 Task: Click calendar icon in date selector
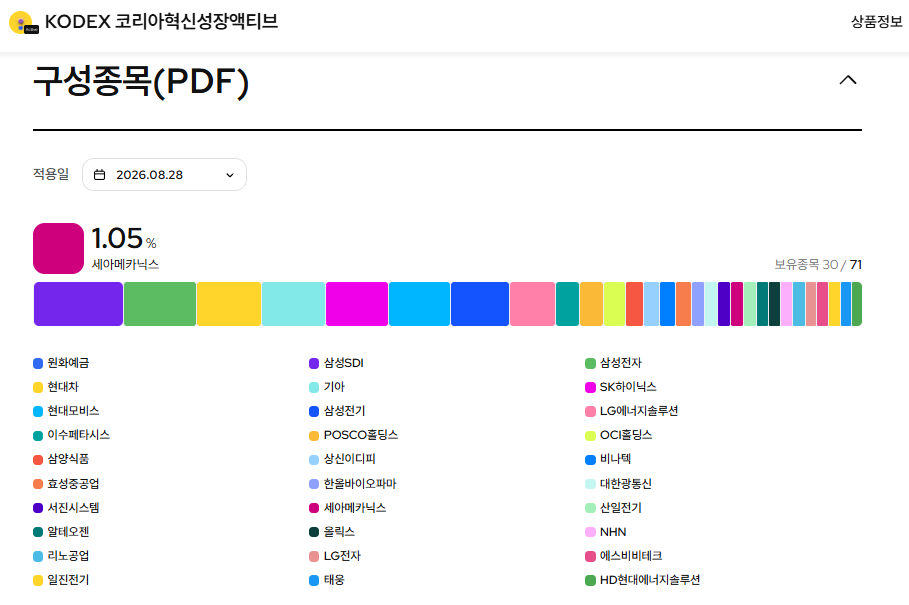pos(100,174)
